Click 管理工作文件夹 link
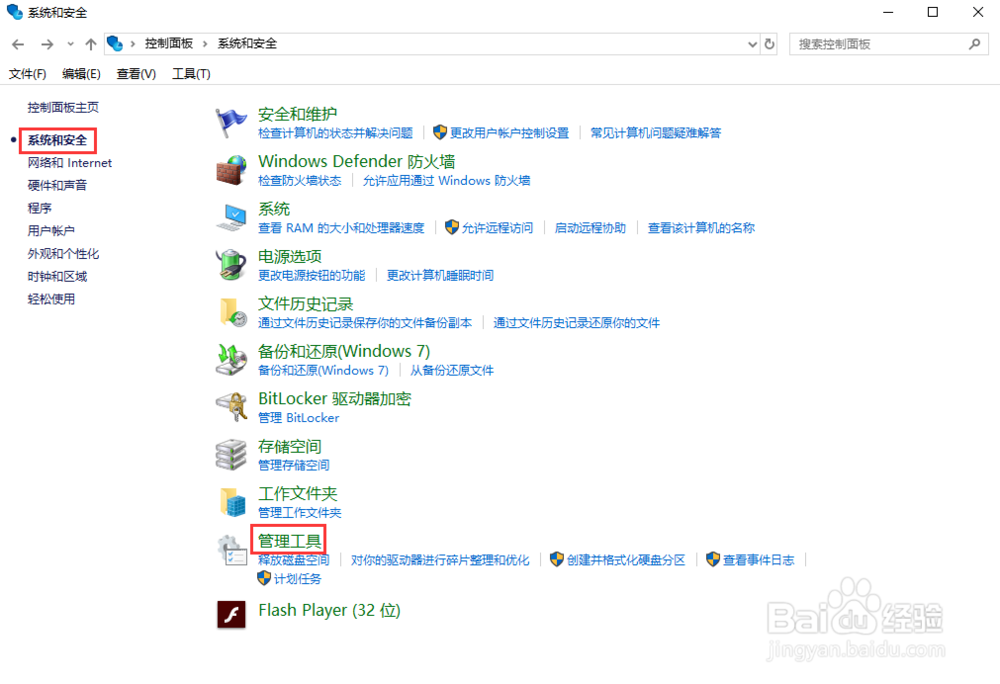 click(x=299, y=513)
